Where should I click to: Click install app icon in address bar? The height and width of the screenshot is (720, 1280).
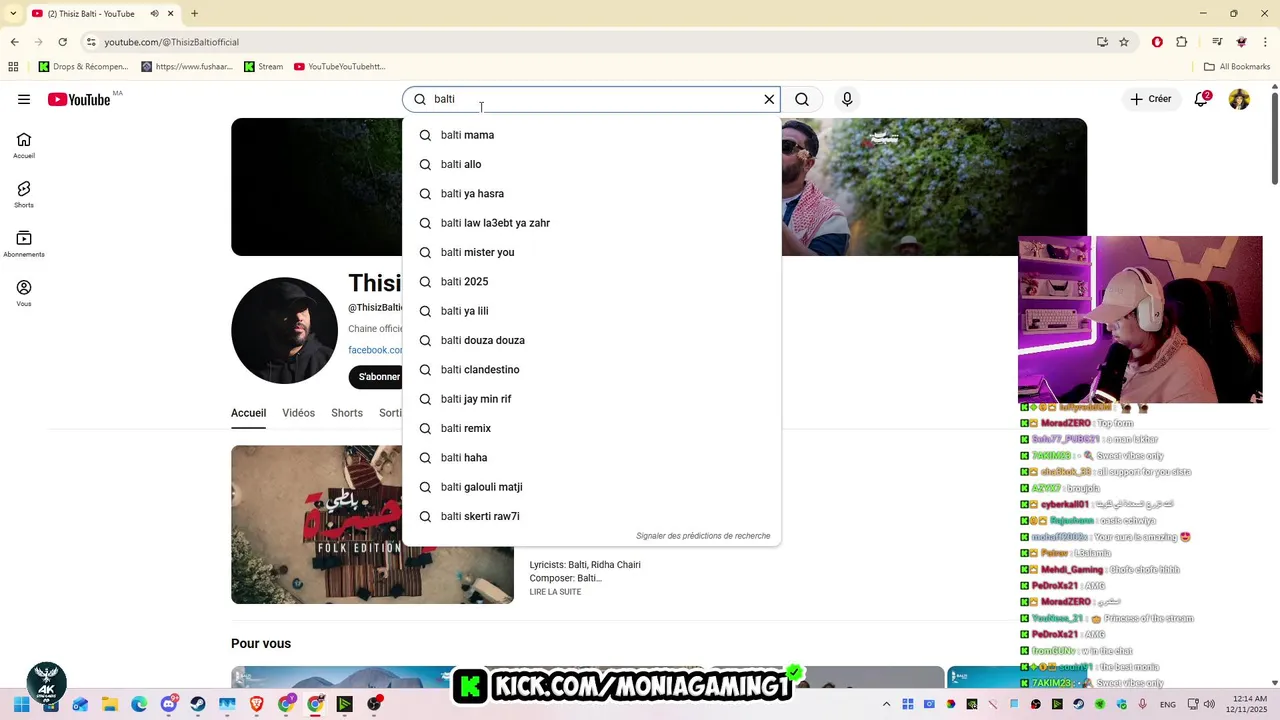click(1102, 42)
